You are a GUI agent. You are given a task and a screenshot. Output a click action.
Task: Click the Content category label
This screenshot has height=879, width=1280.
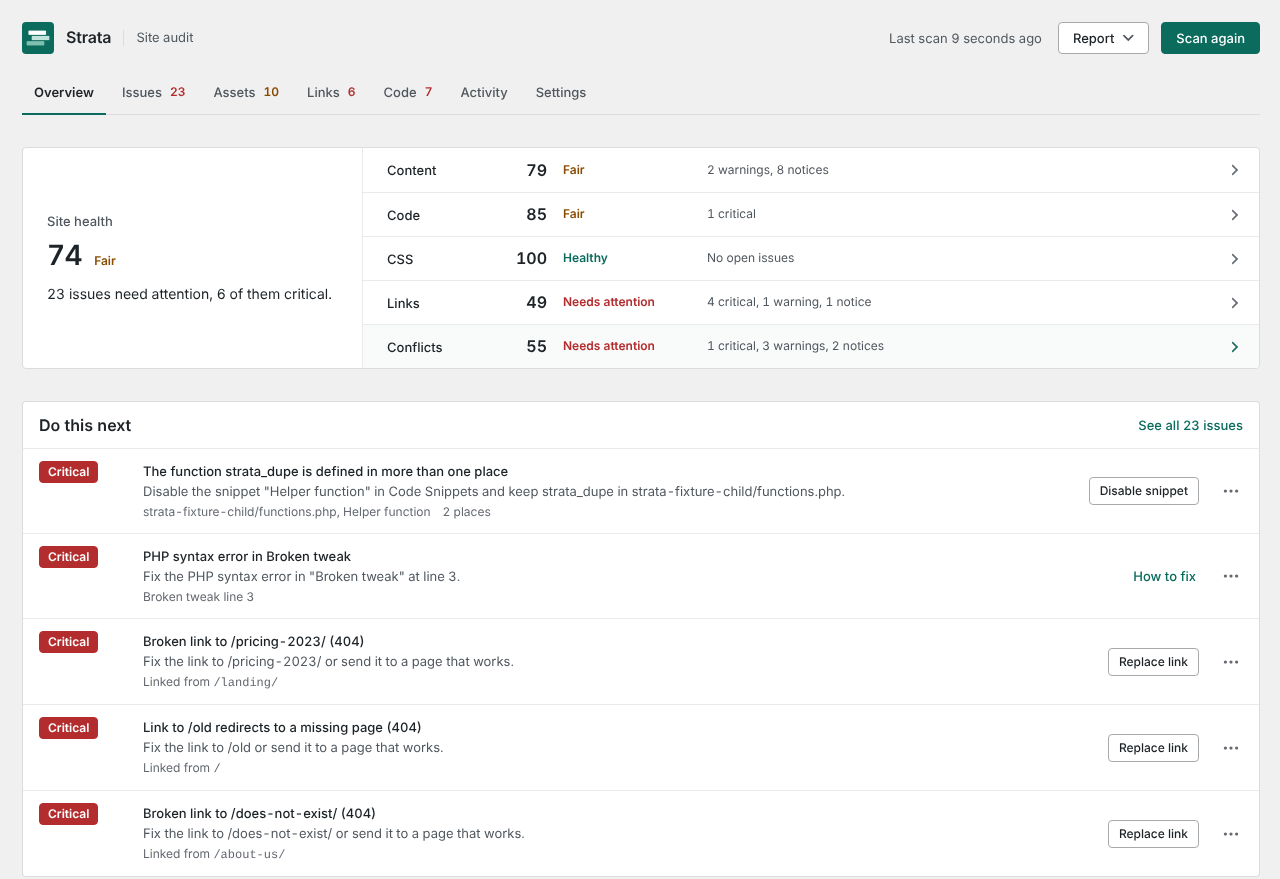412,170
